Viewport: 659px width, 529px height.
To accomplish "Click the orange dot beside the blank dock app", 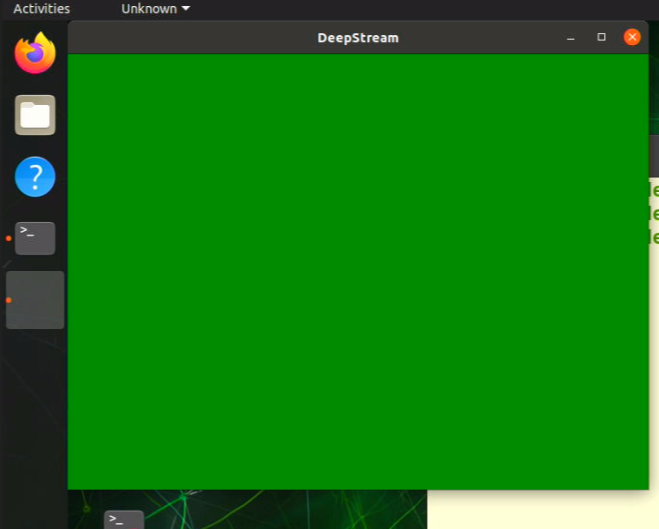I will (8, 300).
